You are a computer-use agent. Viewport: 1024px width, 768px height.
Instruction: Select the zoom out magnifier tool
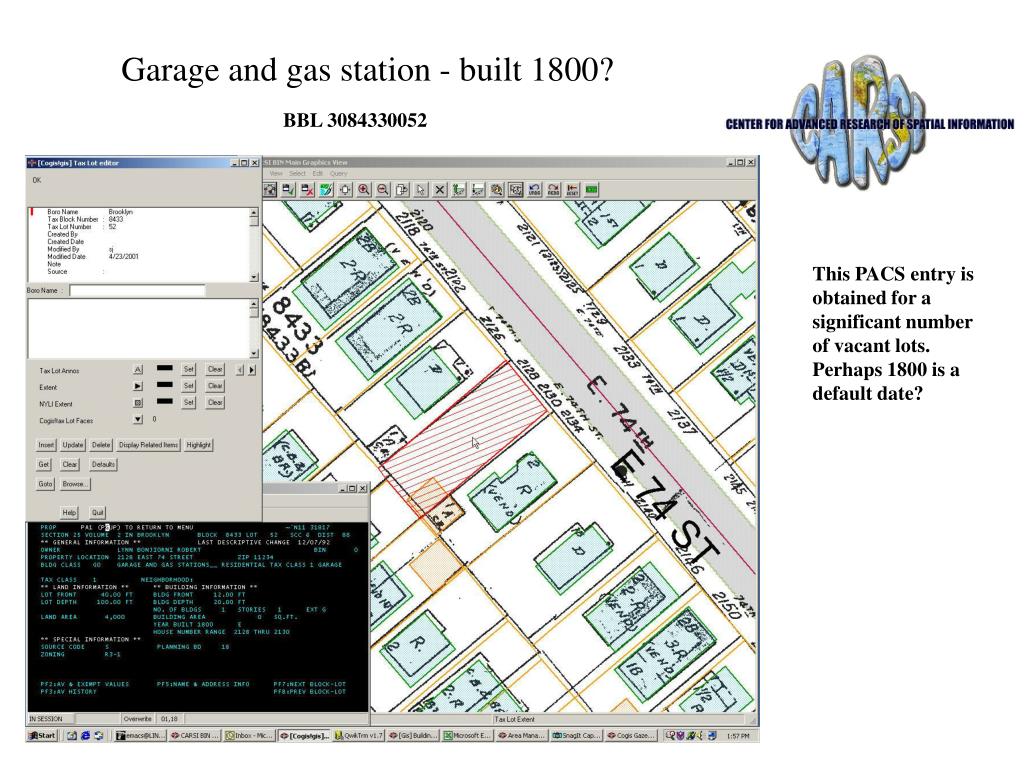(383, 189)
